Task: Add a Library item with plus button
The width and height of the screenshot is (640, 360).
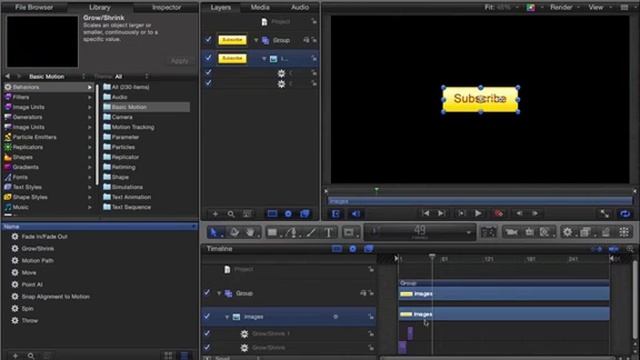Action: (x=15, y=356)
